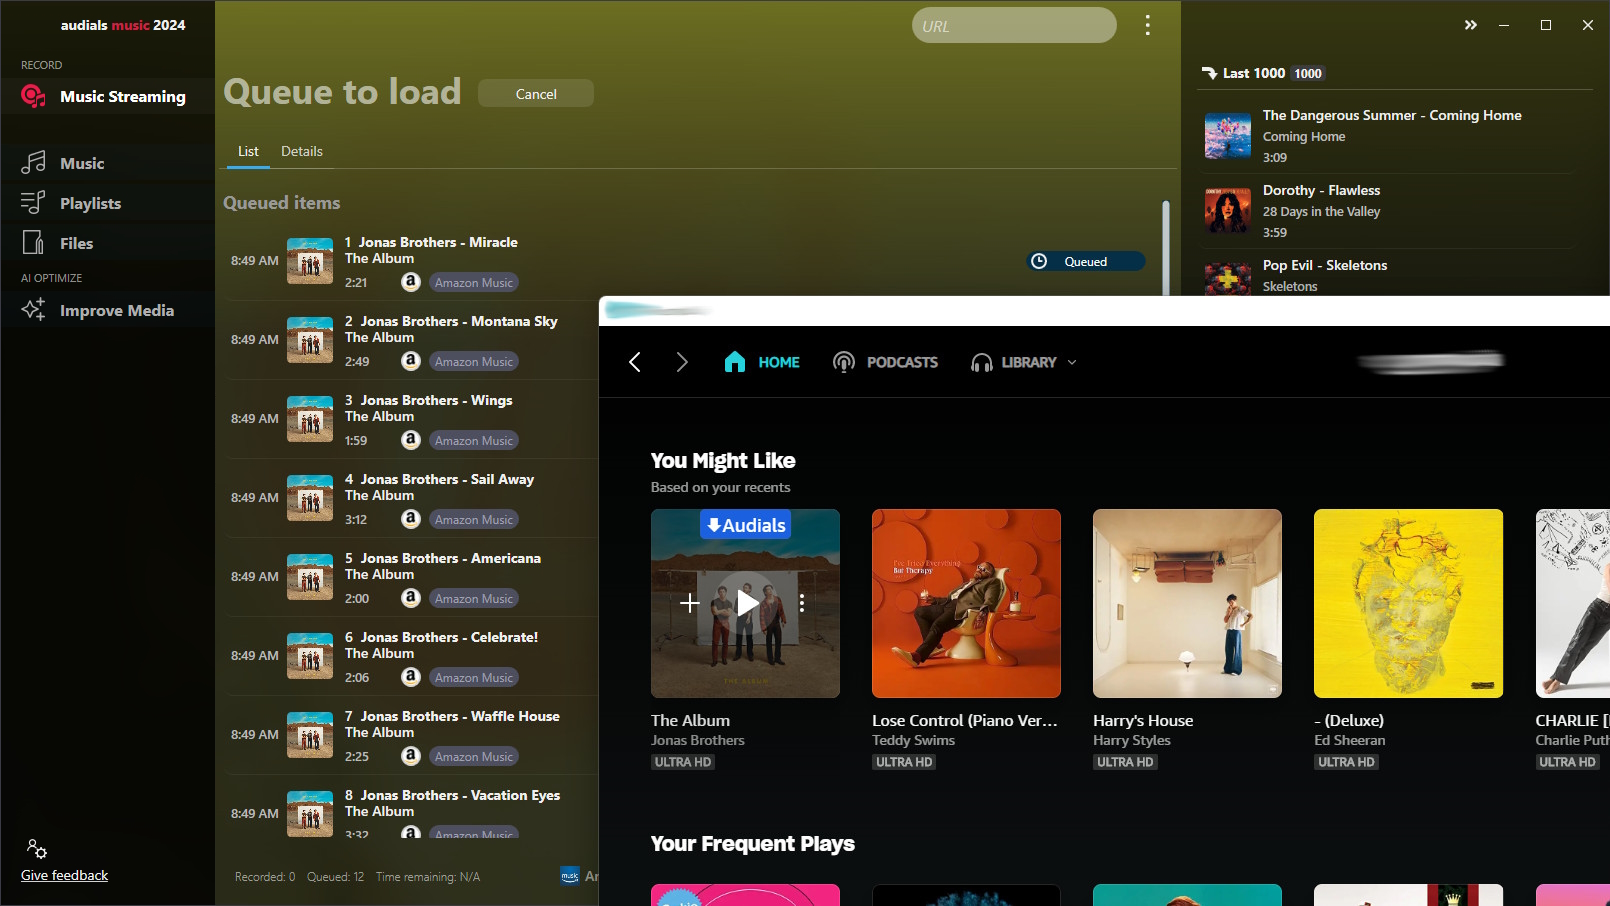Click the Amazon icon on the Americana row
Screen dimensions: 1610x906
[x=410, y=598]
